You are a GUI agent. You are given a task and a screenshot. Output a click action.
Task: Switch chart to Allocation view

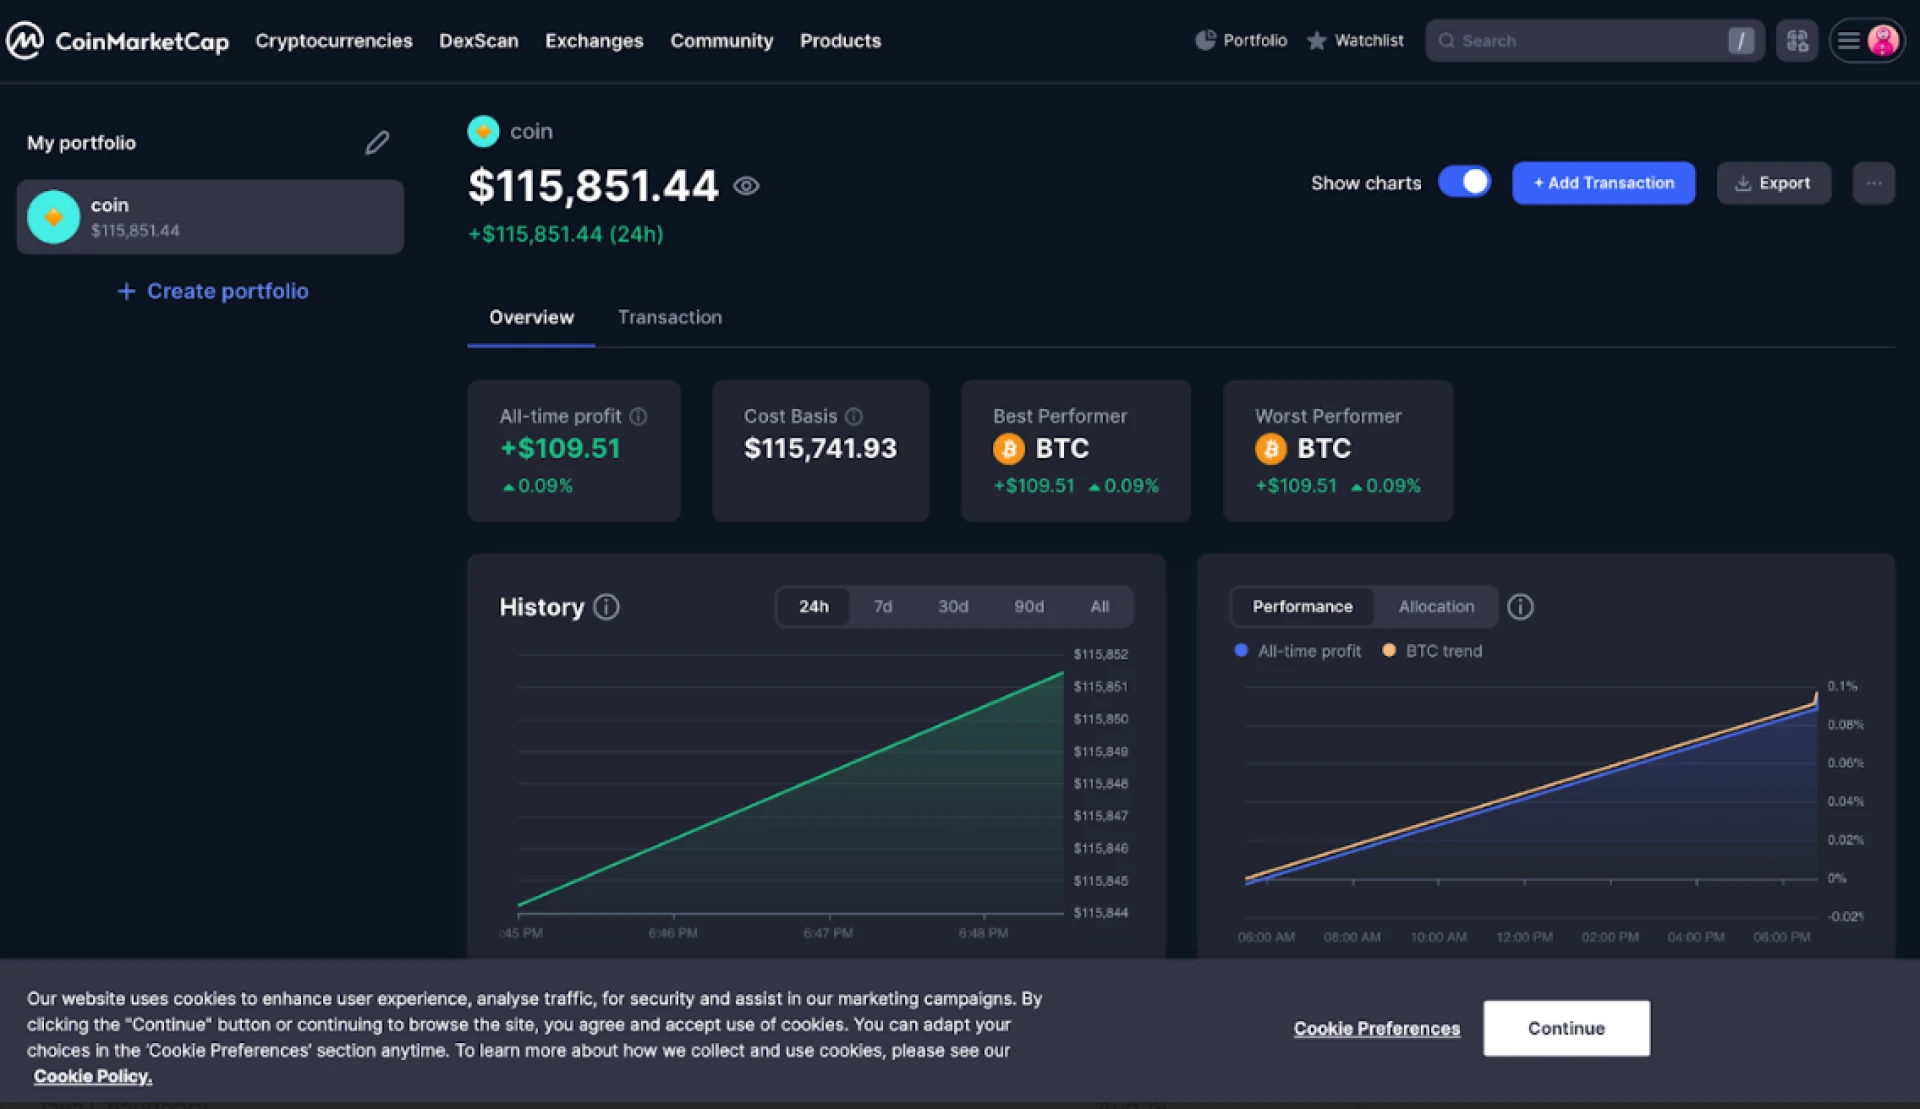click(x=1436, y=606)
